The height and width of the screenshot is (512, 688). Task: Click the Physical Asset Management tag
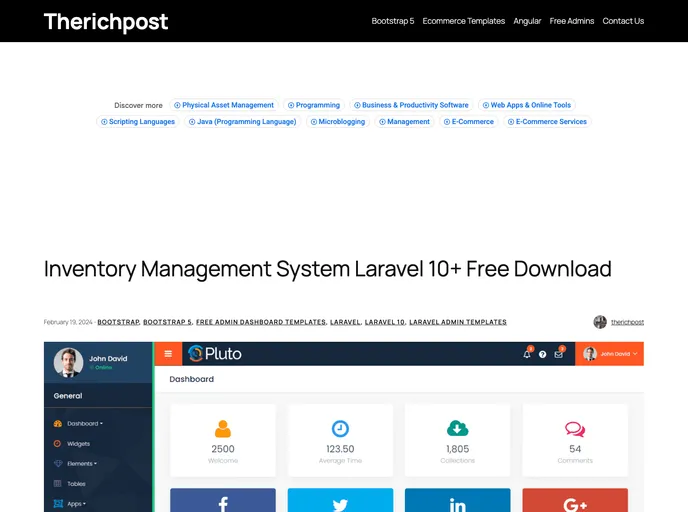[x=223, y=105]
